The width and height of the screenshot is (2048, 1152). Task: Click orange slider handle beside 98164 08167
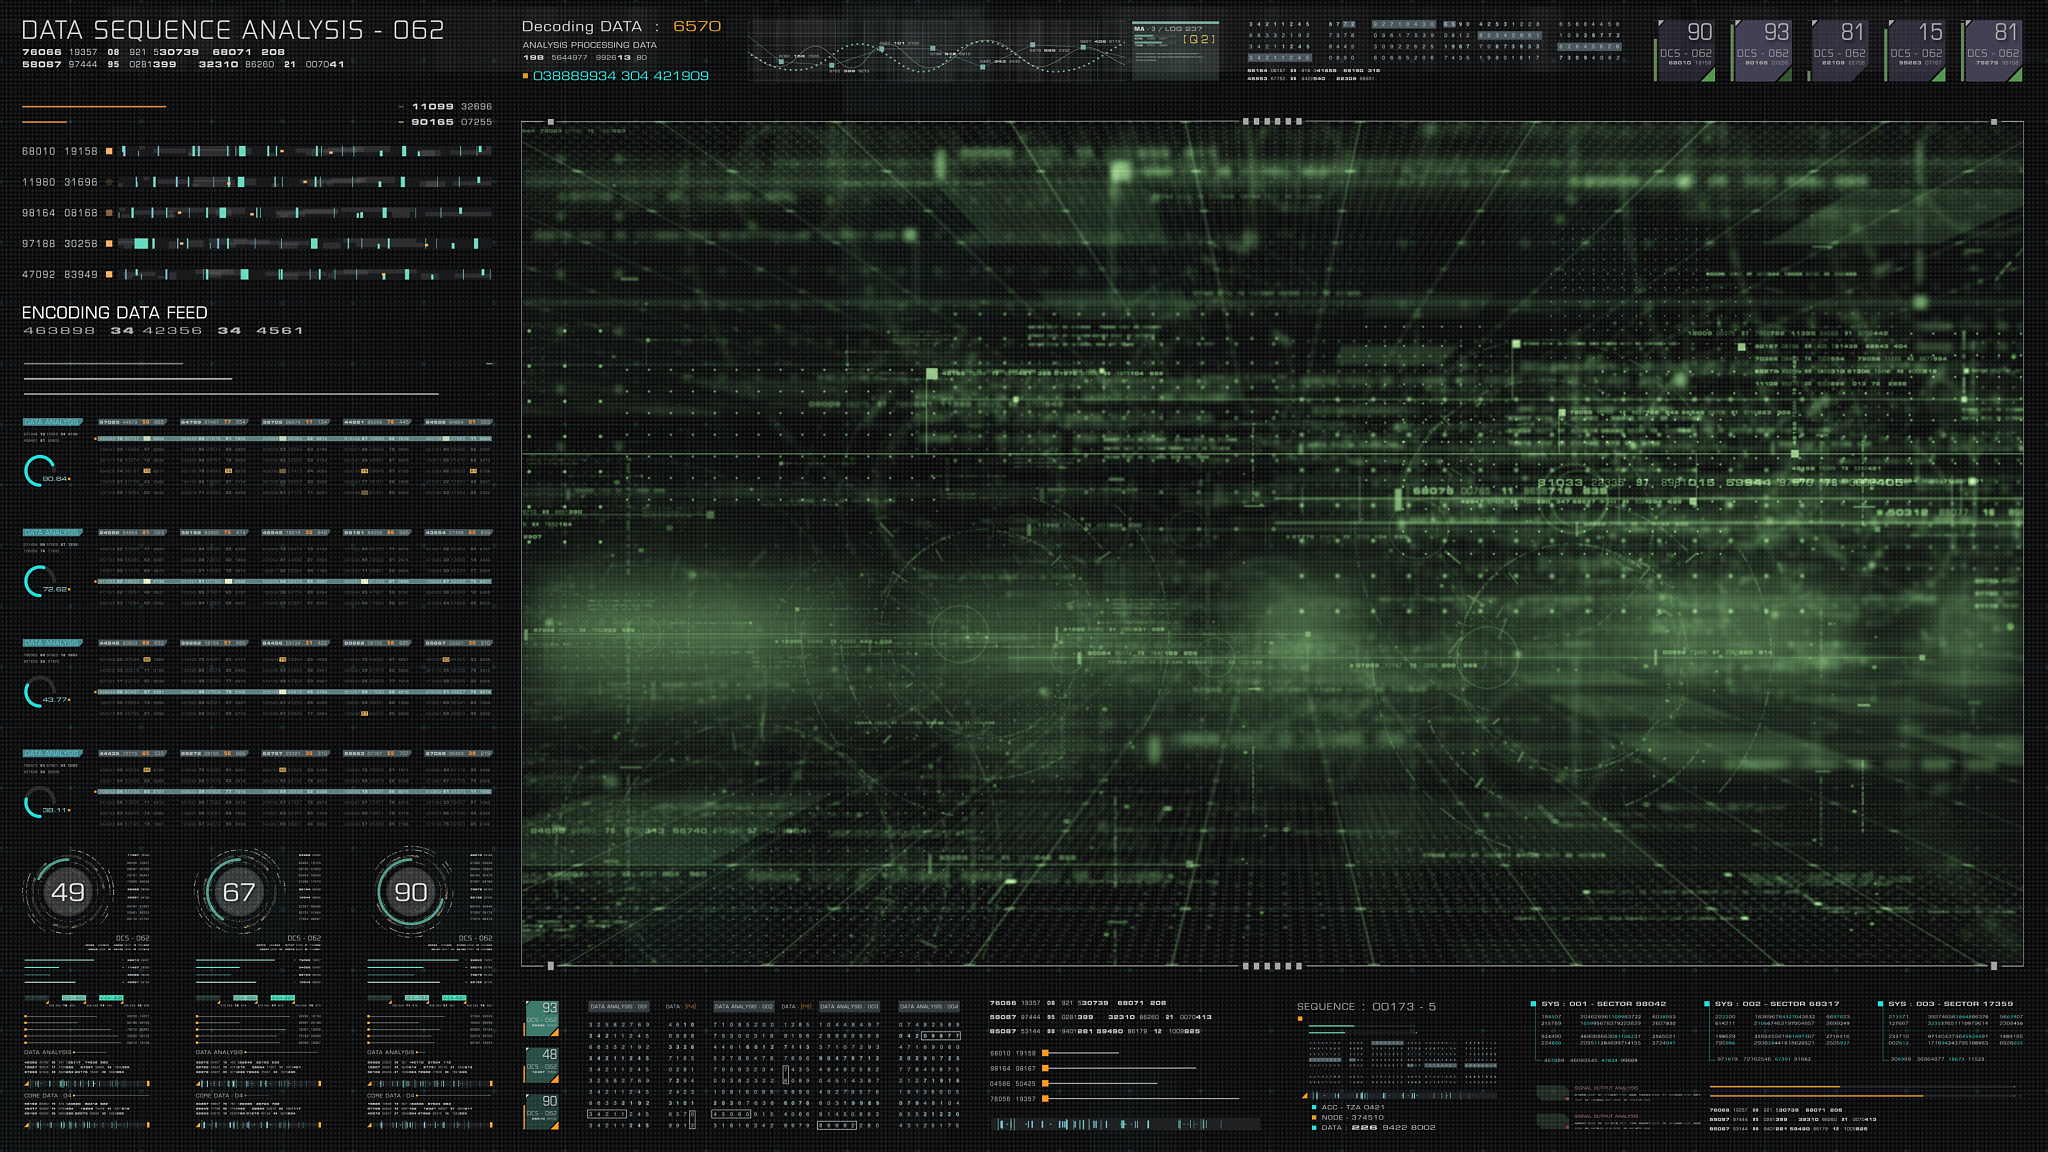[1045, 1068]
